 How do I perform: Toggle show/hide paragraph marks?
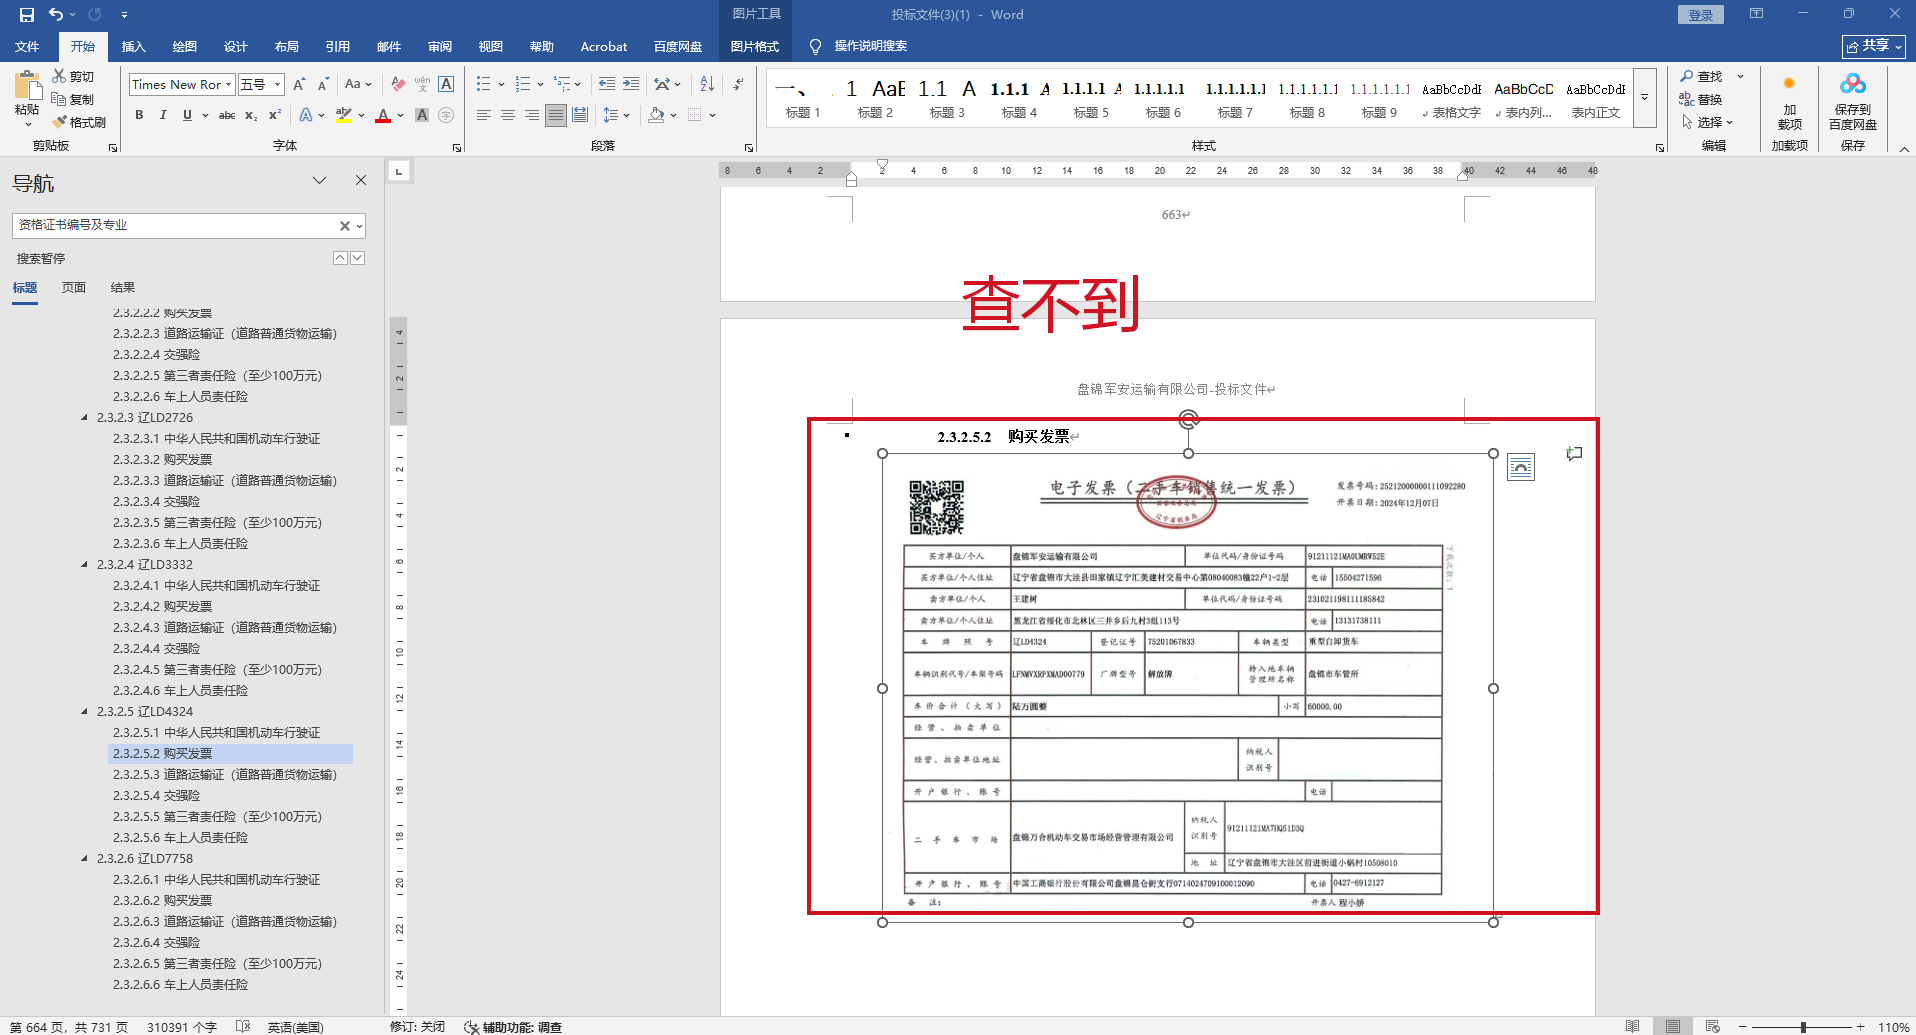click(x=738, y=85)
